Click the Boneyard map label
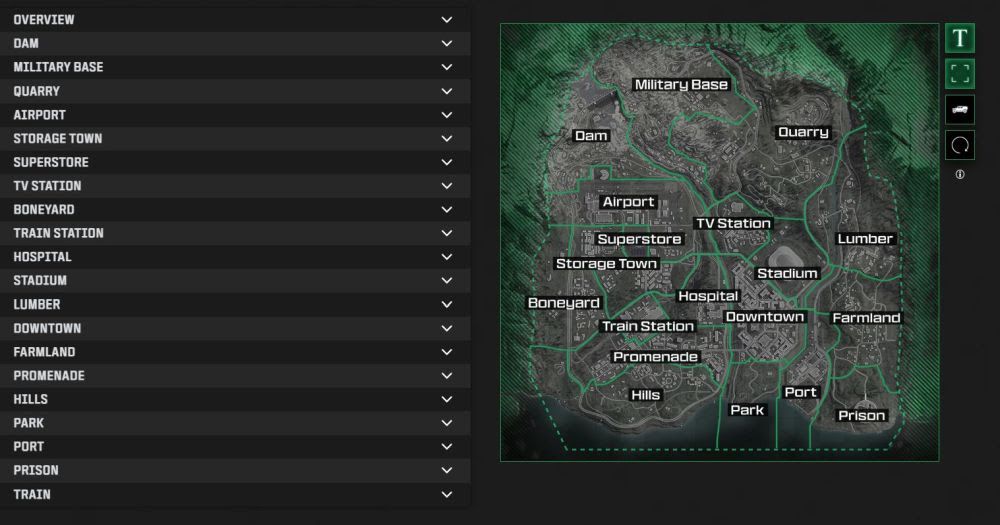 [564, 303]
